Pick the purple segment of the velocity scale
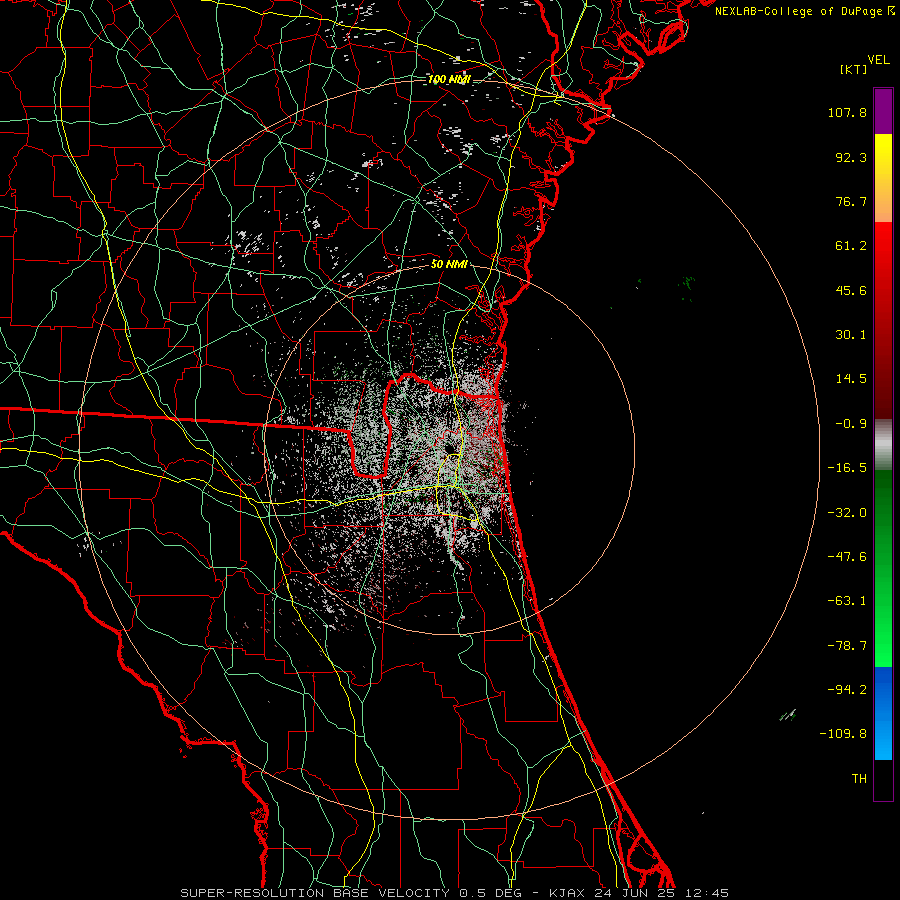The image size is (900, 900). [883, 111]
